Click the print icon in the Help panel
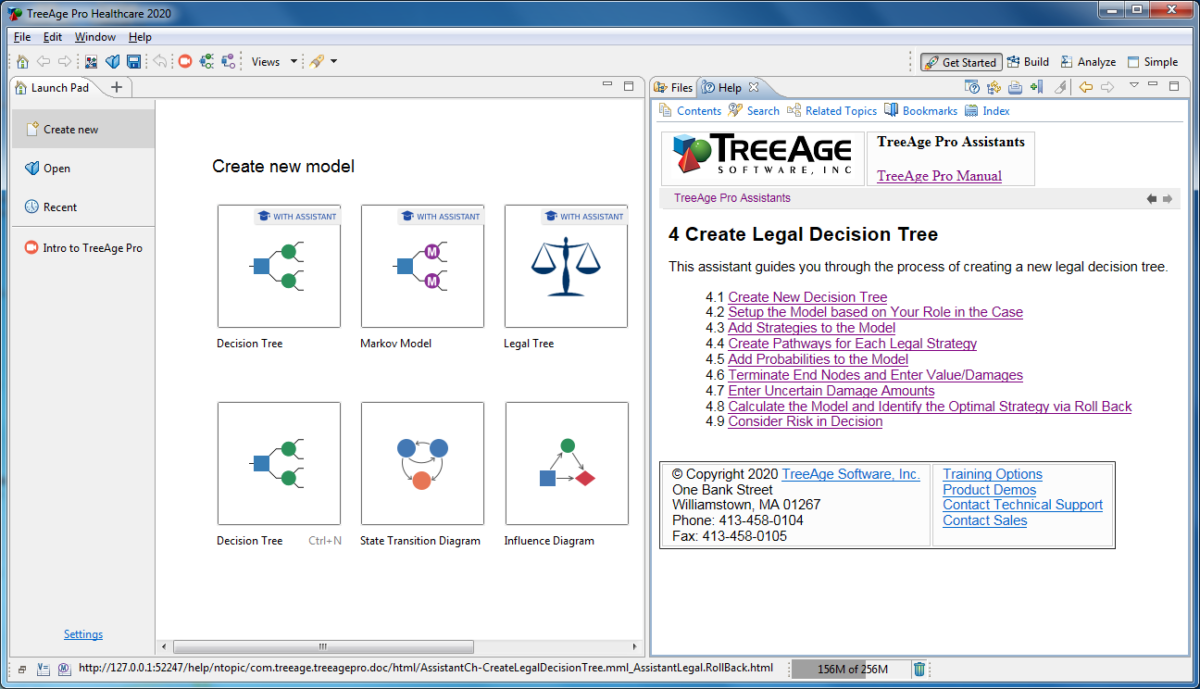 (1015, 87)
